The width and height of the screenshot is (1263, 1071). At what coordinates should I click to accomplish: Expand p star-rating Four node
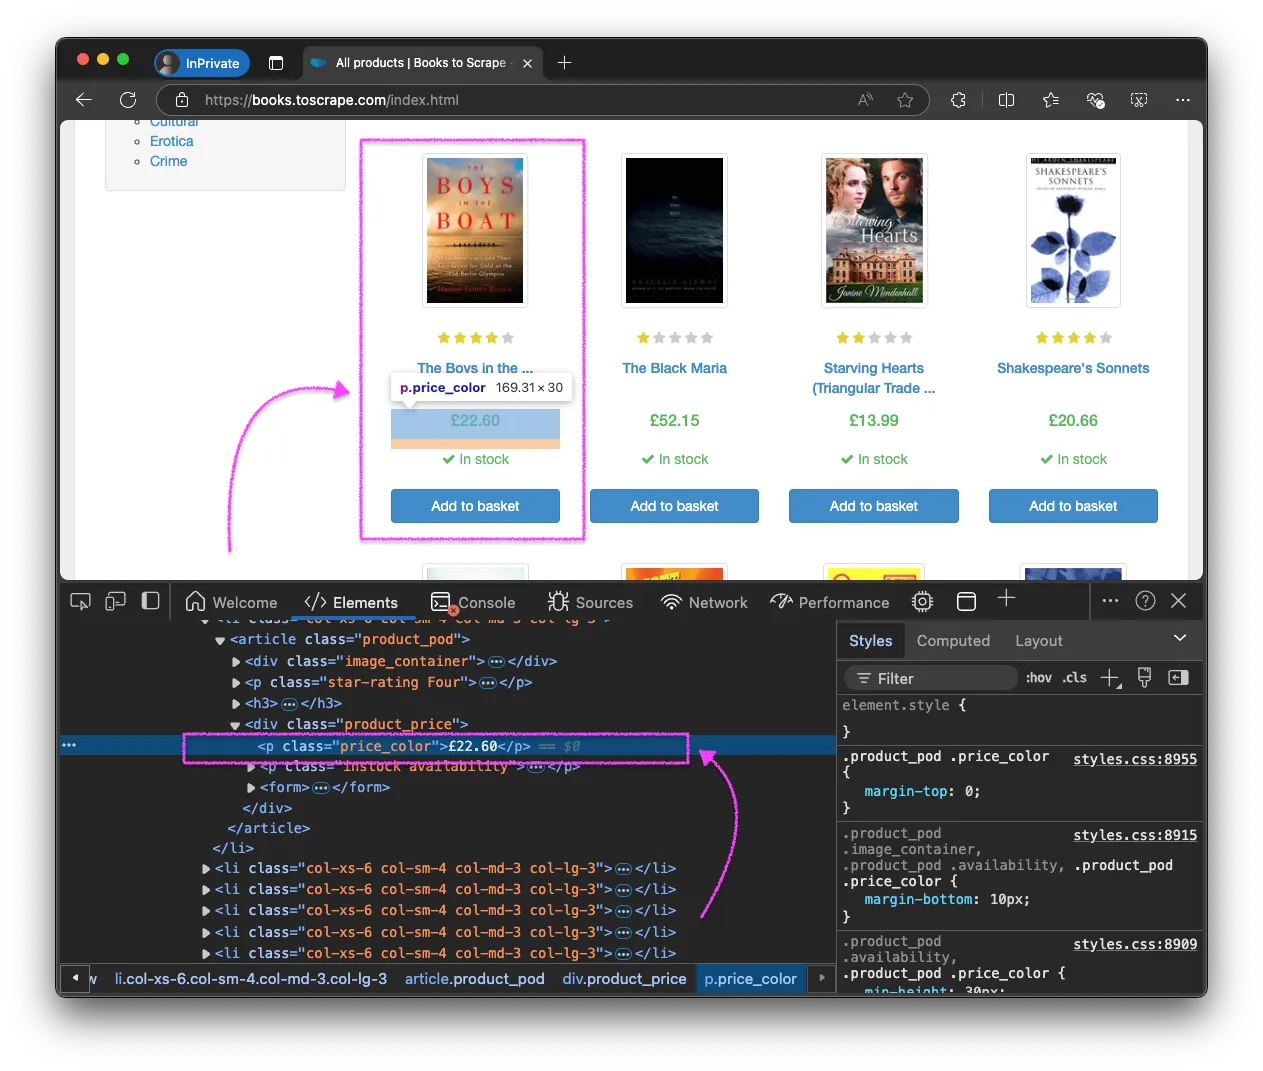[236, 683]
